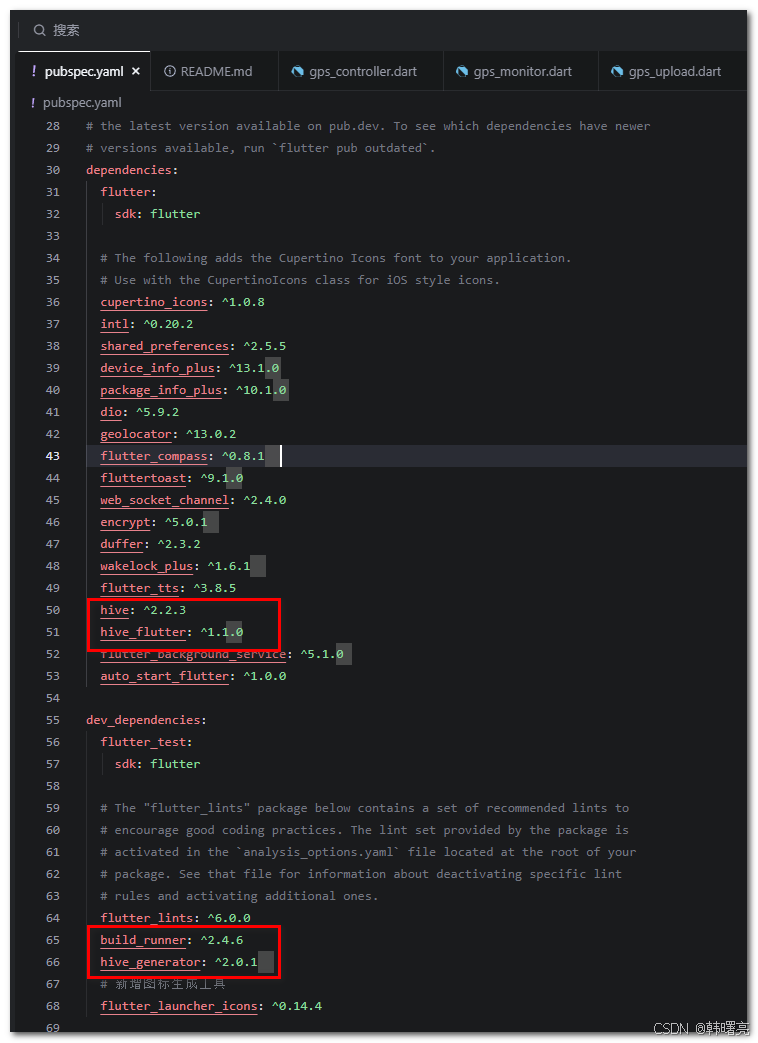
Task: Open the duffer package link
Action: [x=122, y=544]
